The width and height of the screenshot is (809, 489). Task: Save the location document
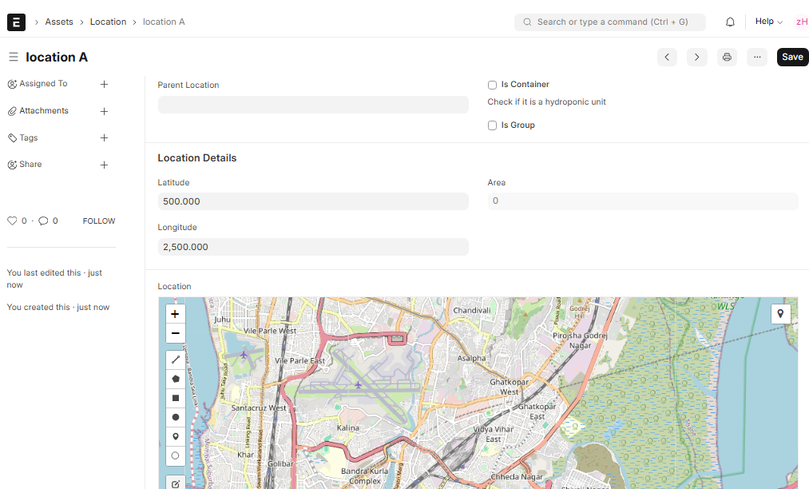(792, 57)
